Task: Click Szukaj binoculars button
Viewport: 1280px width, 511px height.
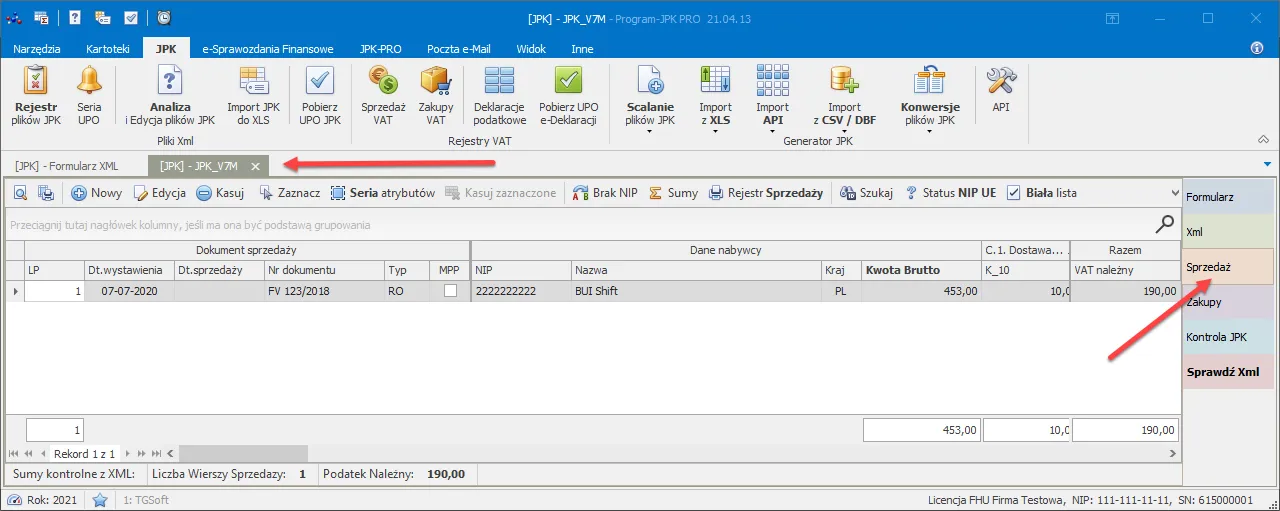Action: pyautogui.click(x=866, y=193)
